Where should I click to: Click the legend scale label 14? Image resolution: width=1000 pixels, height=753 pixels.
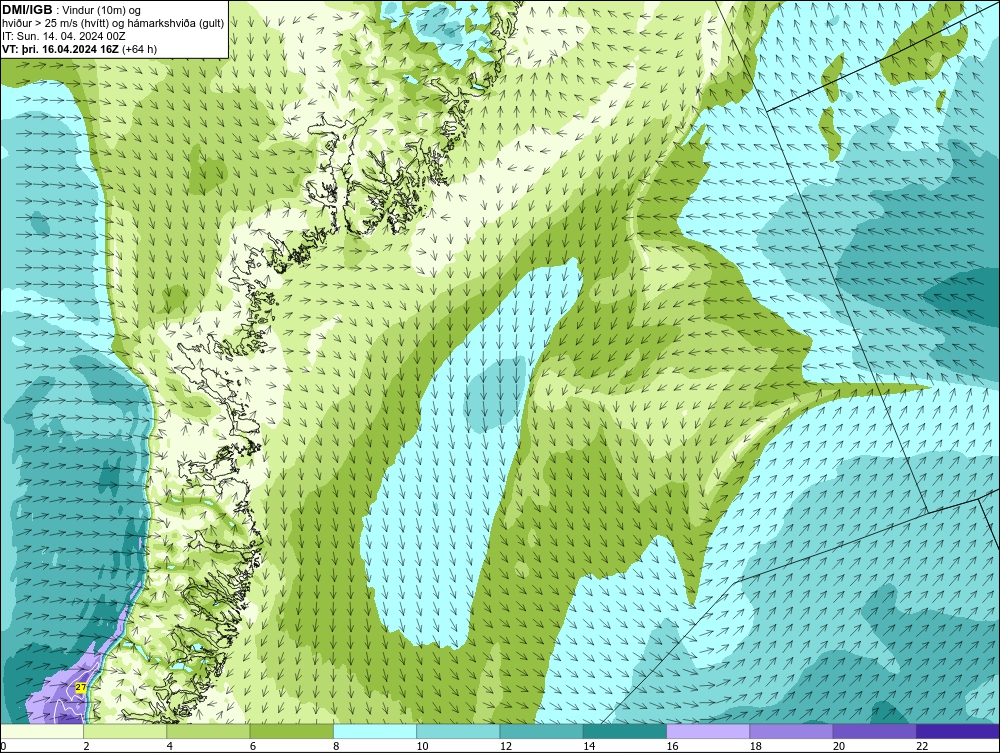(589, 746)
